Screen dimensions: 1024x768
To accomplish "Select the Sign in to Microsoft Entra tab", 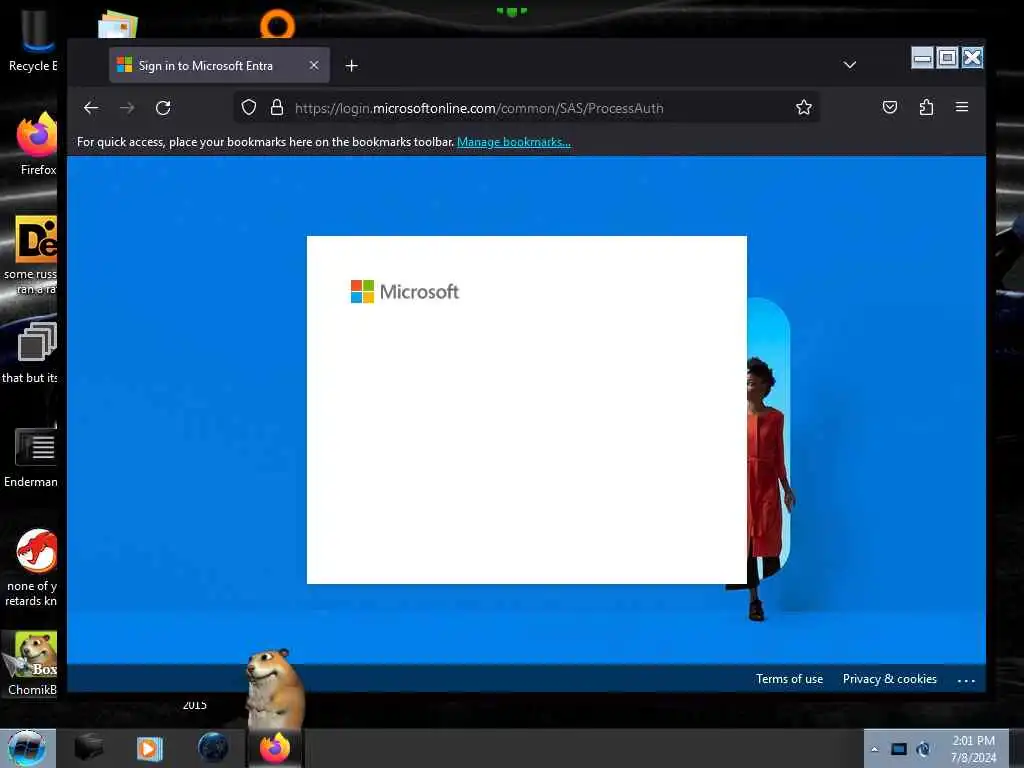I will [219, 65].
